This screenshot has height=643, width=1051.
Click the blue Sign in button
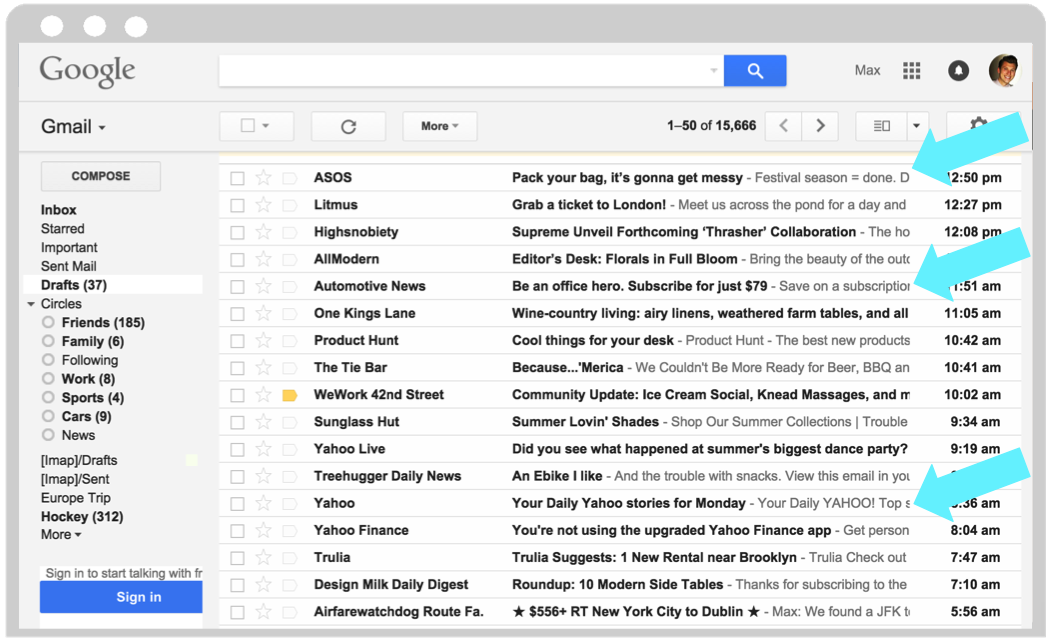pyautogui.click(x=121, y=597)
